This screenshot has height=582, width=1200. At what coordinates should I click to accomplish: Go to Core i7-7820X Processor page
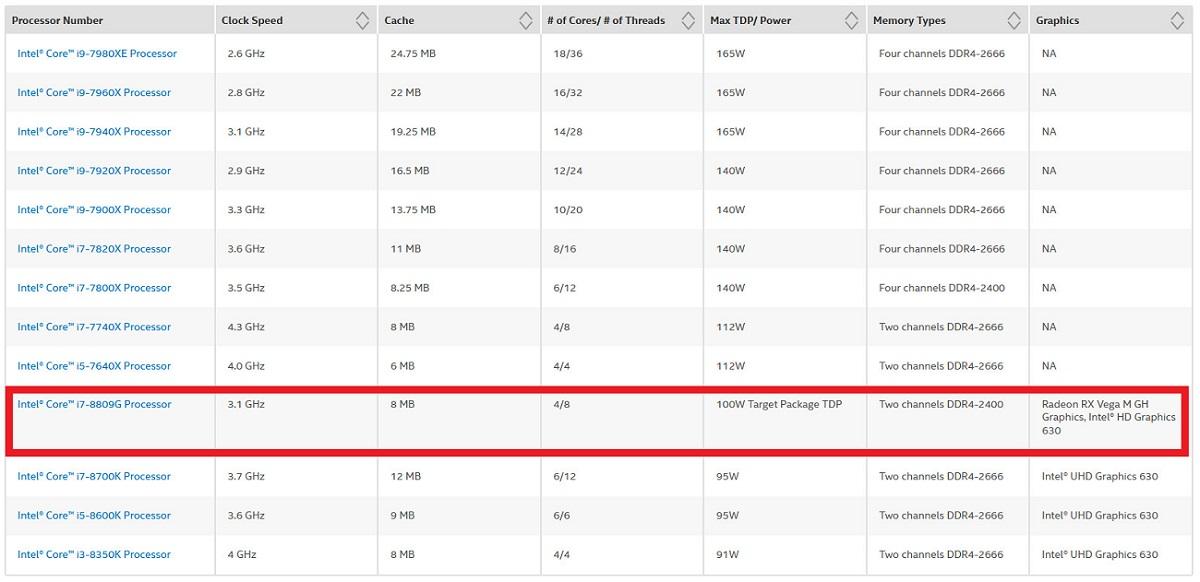(94, 249)
